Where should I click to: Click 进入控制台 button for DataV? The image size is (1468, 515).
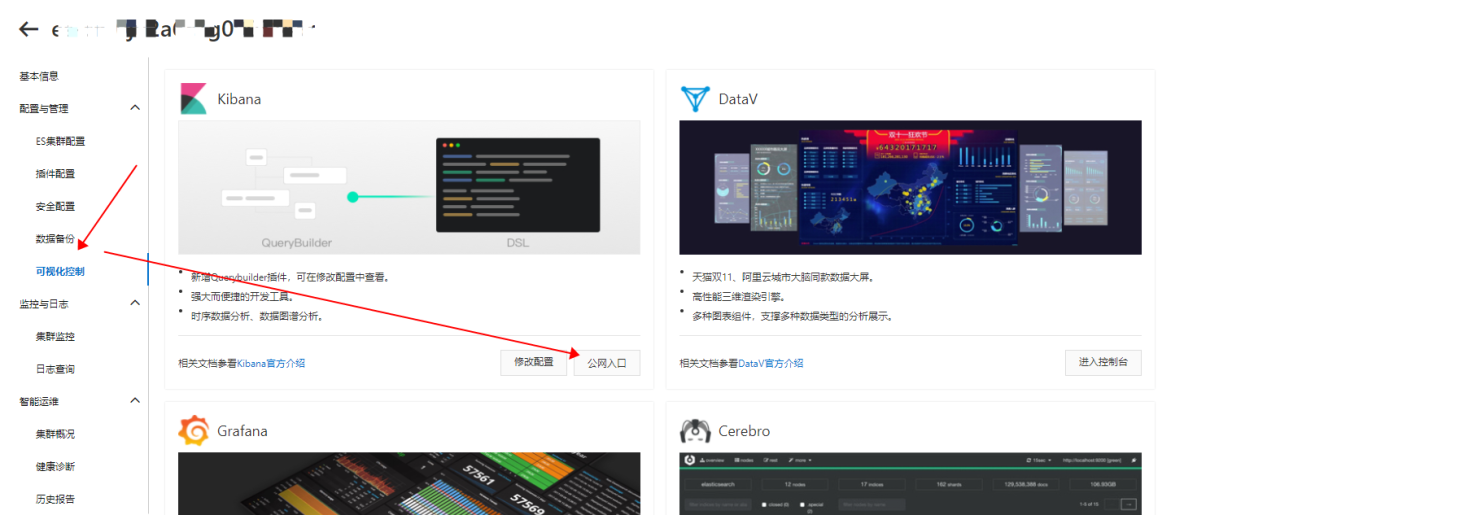point(1103,362)
